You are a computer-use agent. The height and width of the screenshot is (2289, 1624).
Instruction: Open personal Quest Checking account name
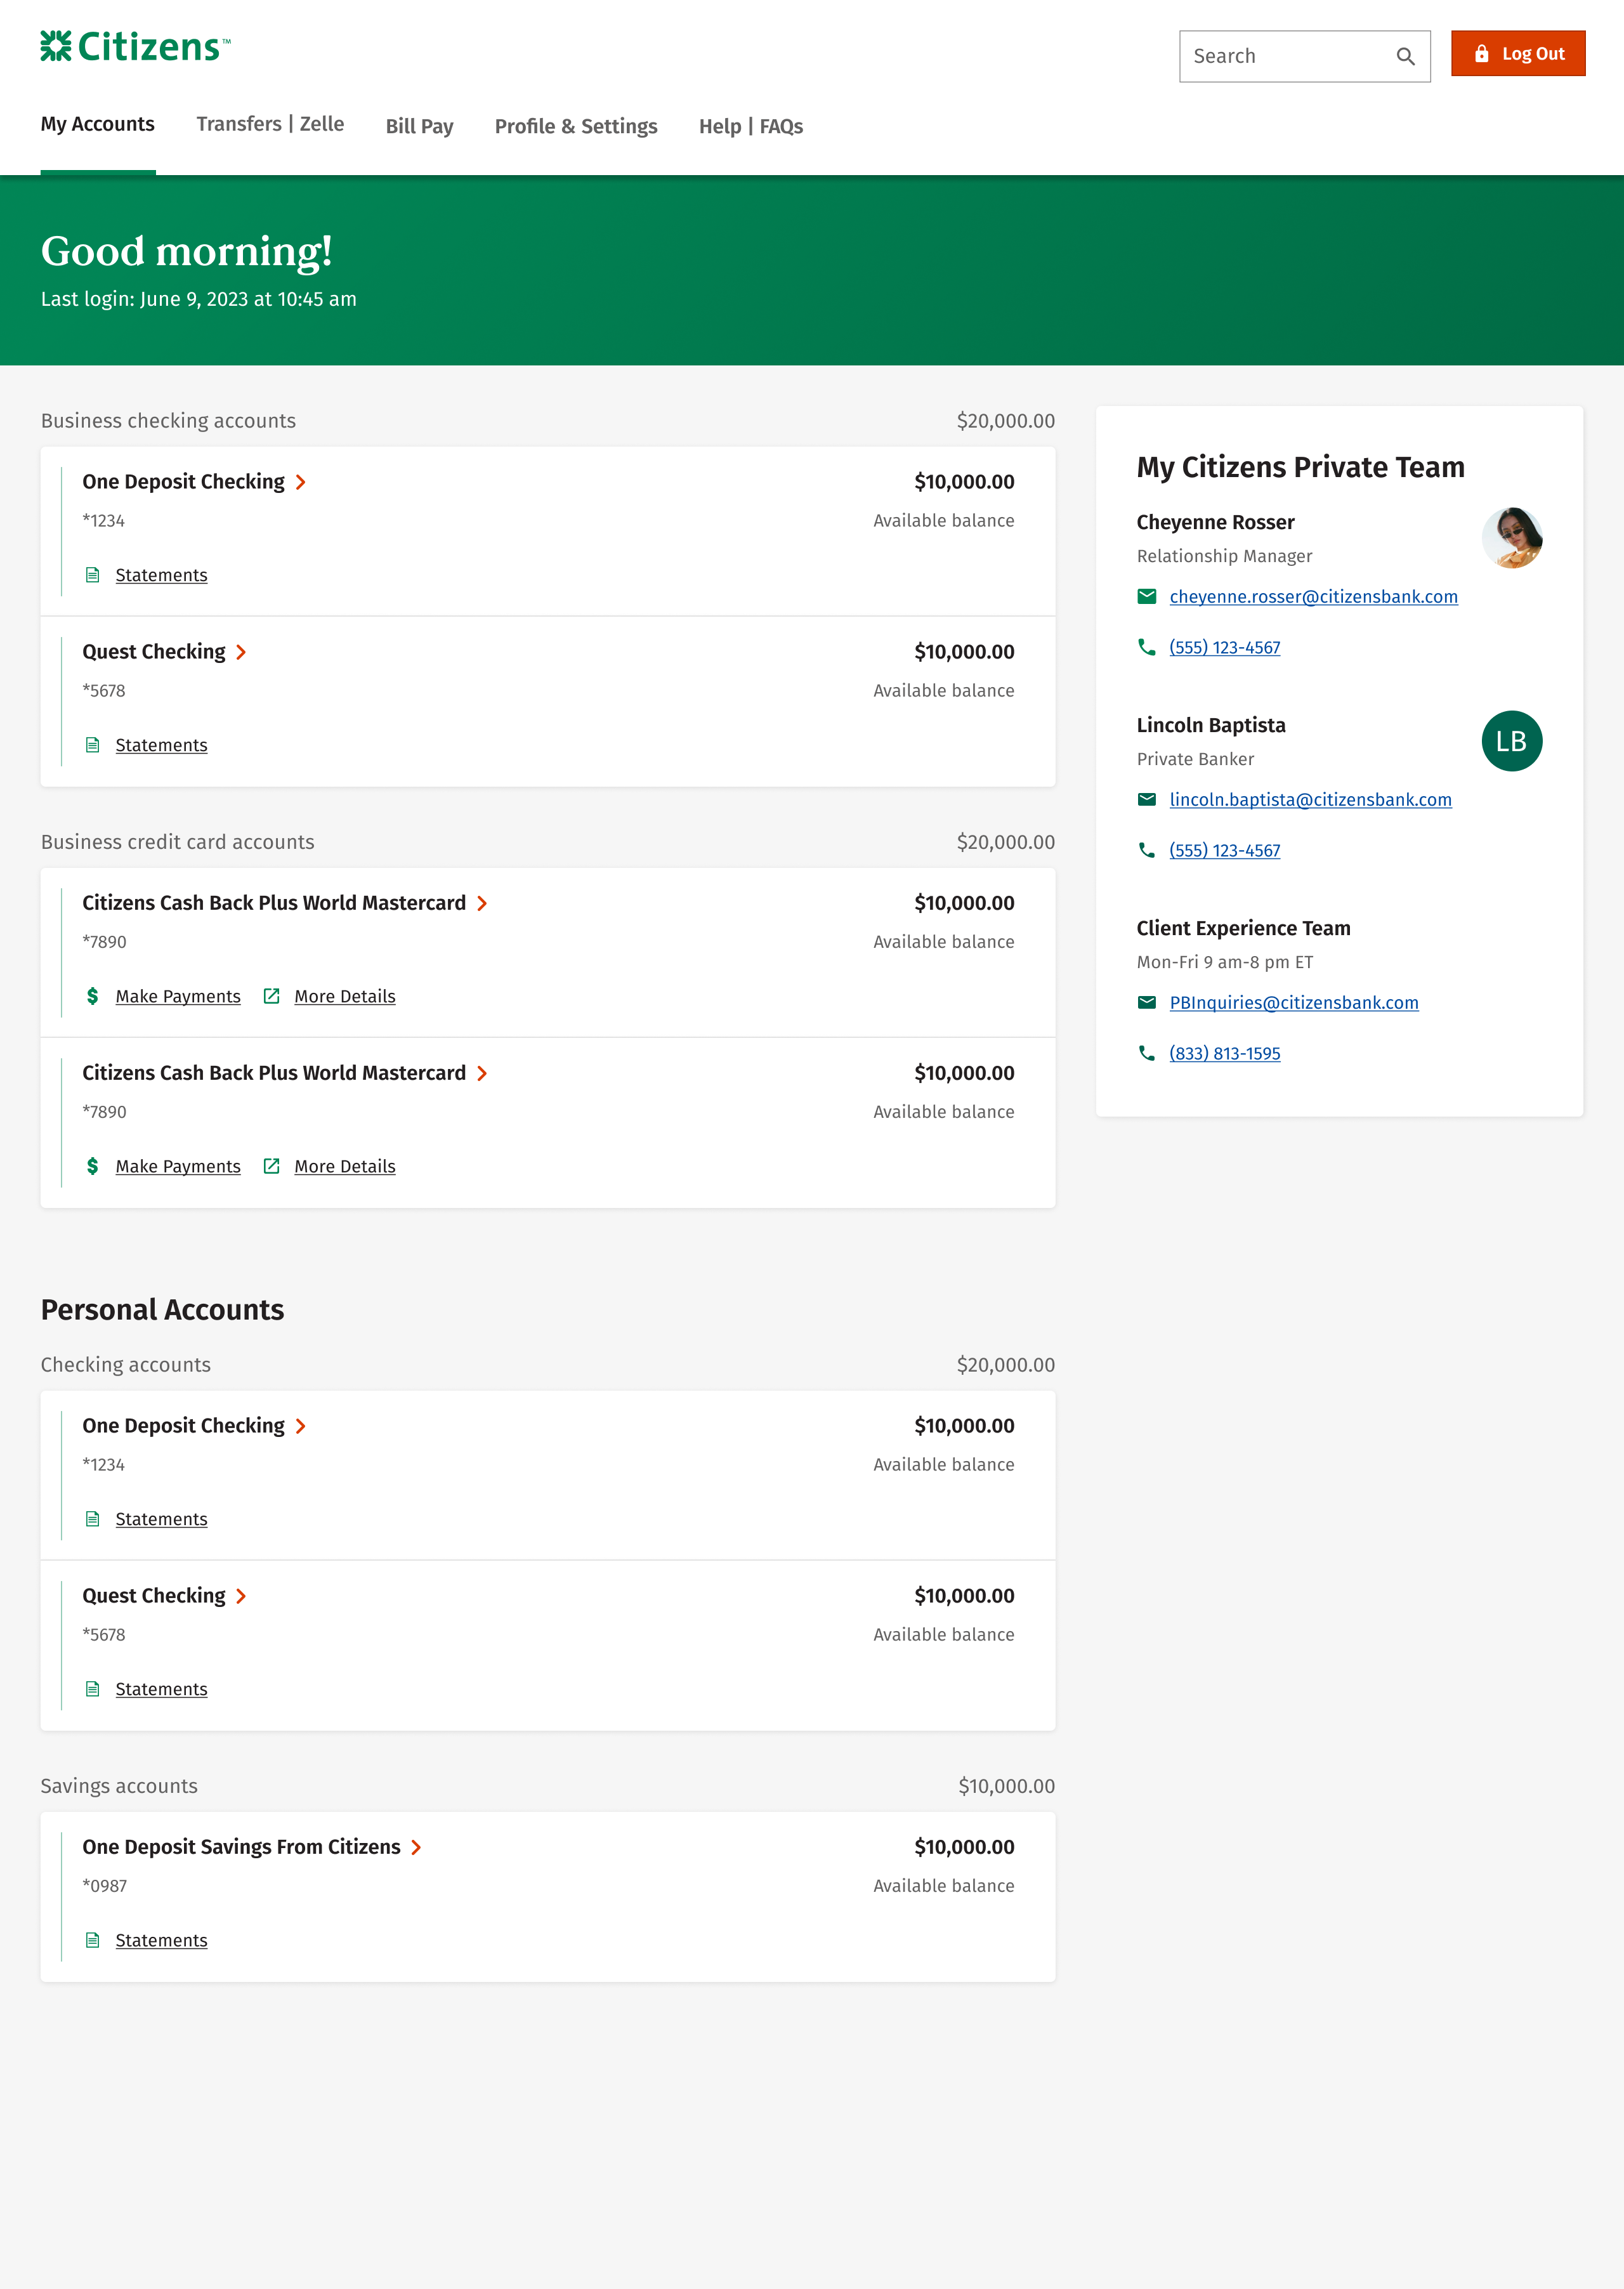coord(154,1596)
